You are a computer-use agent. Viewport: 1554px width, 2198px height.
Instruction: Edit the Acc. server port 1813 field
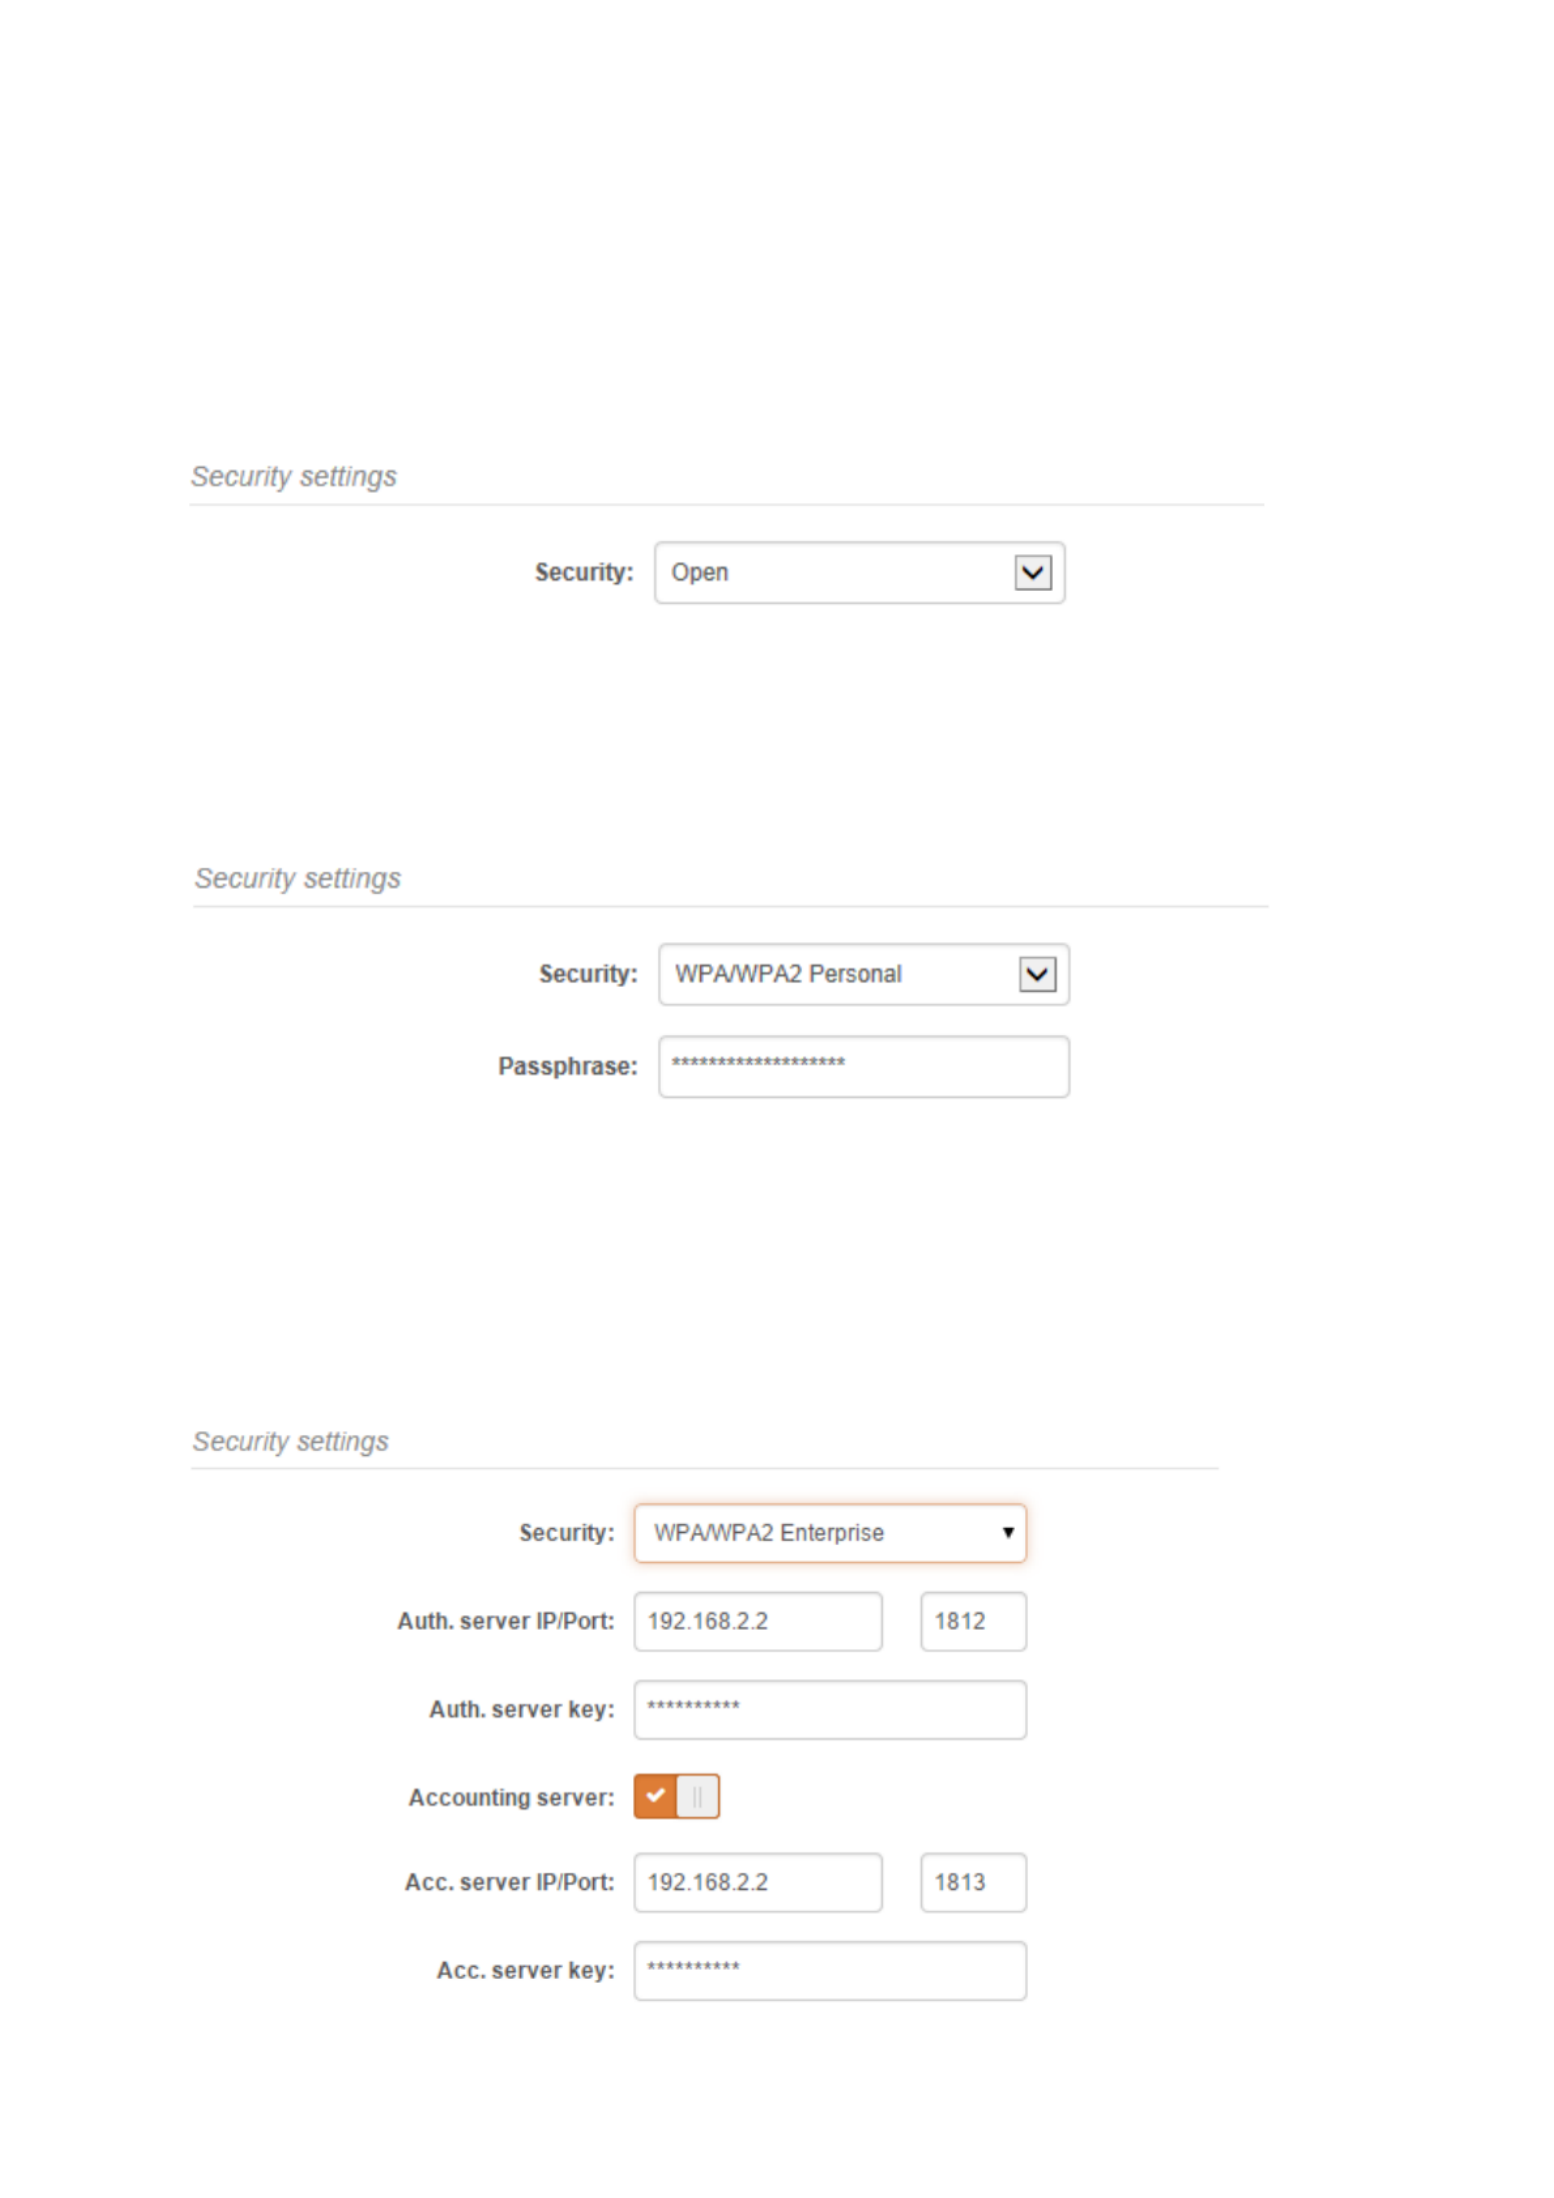972,1881
